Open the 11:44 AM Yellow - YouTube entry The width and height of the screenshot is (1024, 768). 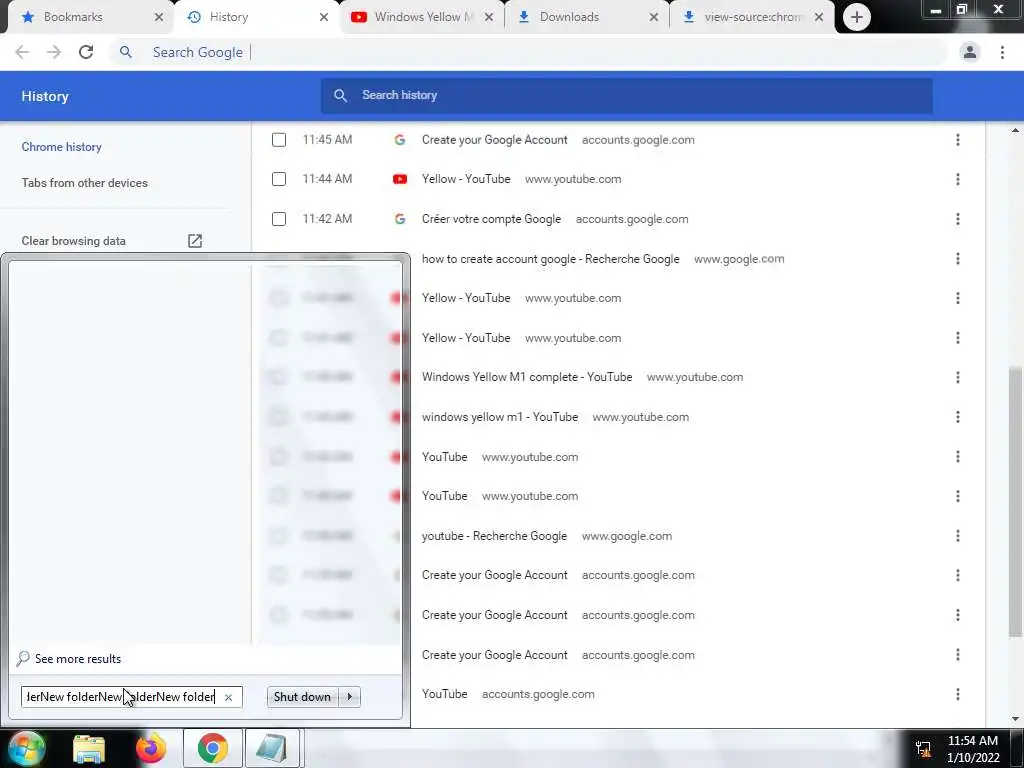pos(466,179)
